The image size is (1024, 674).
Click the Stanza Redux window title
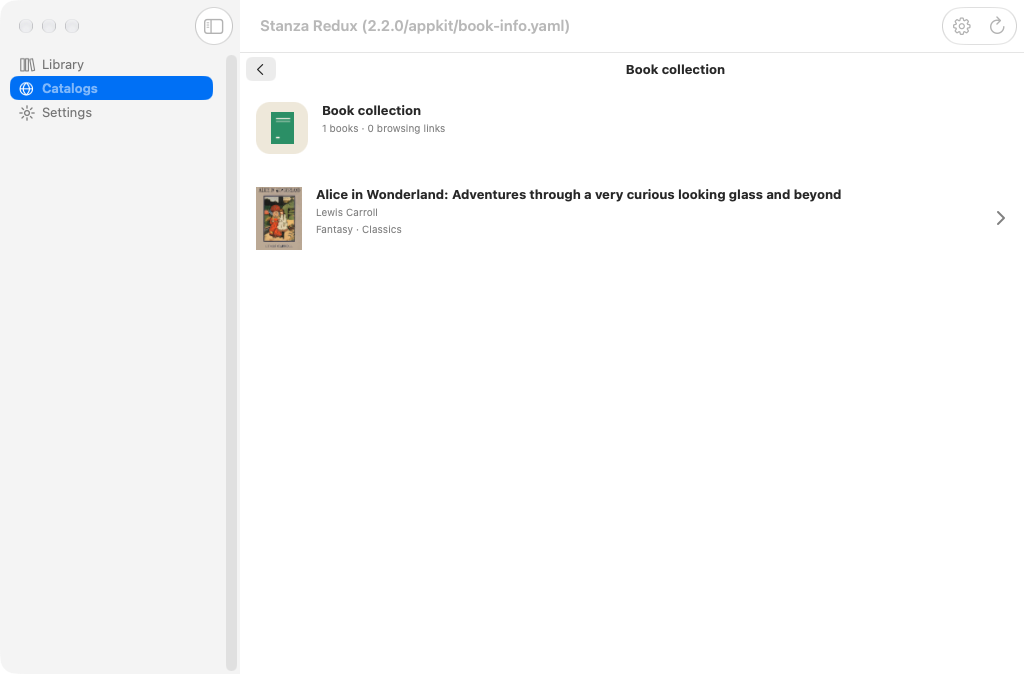click(415, 26)
